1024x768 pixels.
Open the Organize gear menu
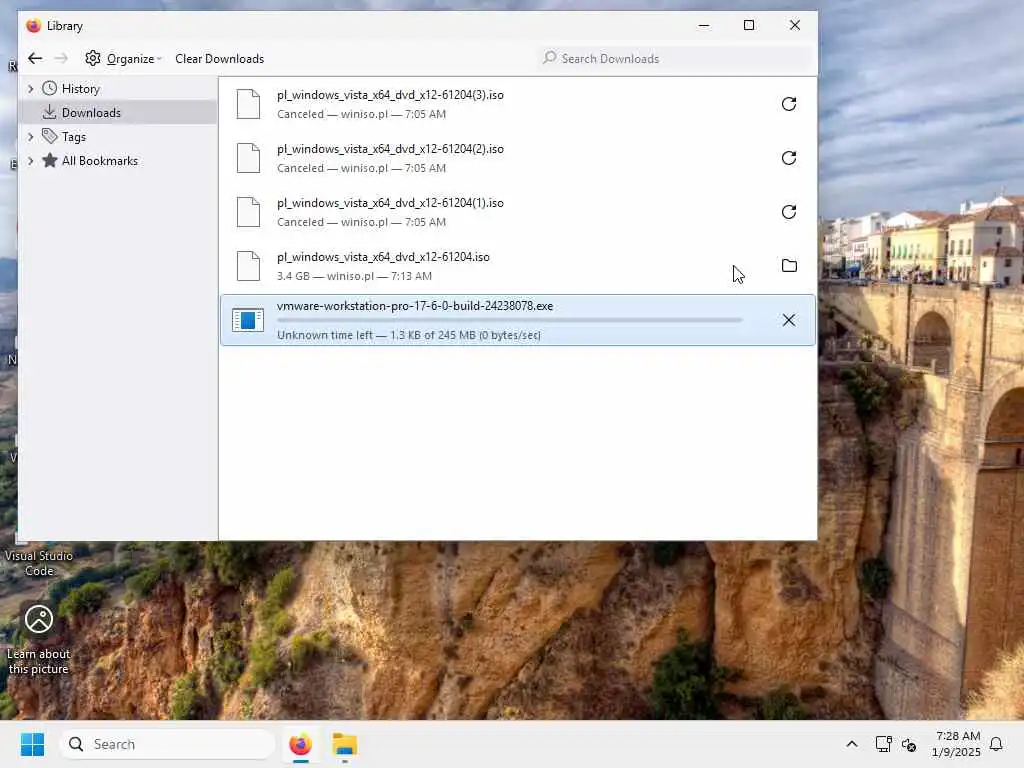(x=123, y=59)
